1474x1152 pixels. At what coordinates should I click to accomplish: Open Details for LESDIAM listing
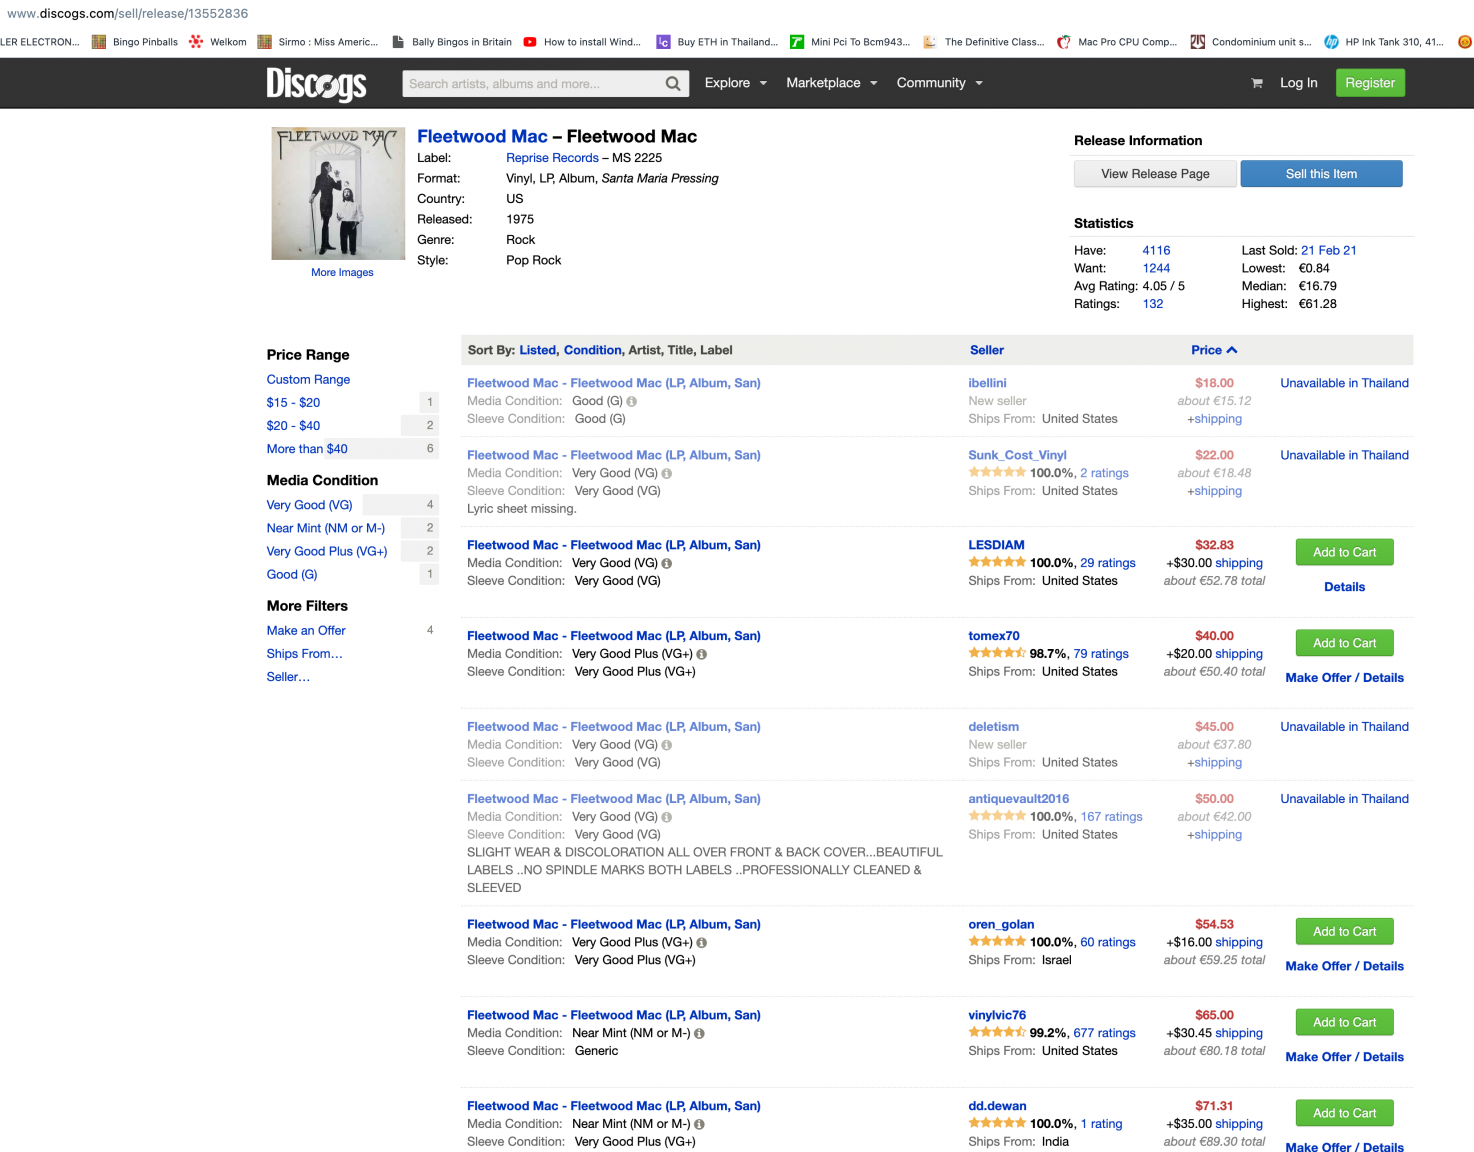(1344, 587)
